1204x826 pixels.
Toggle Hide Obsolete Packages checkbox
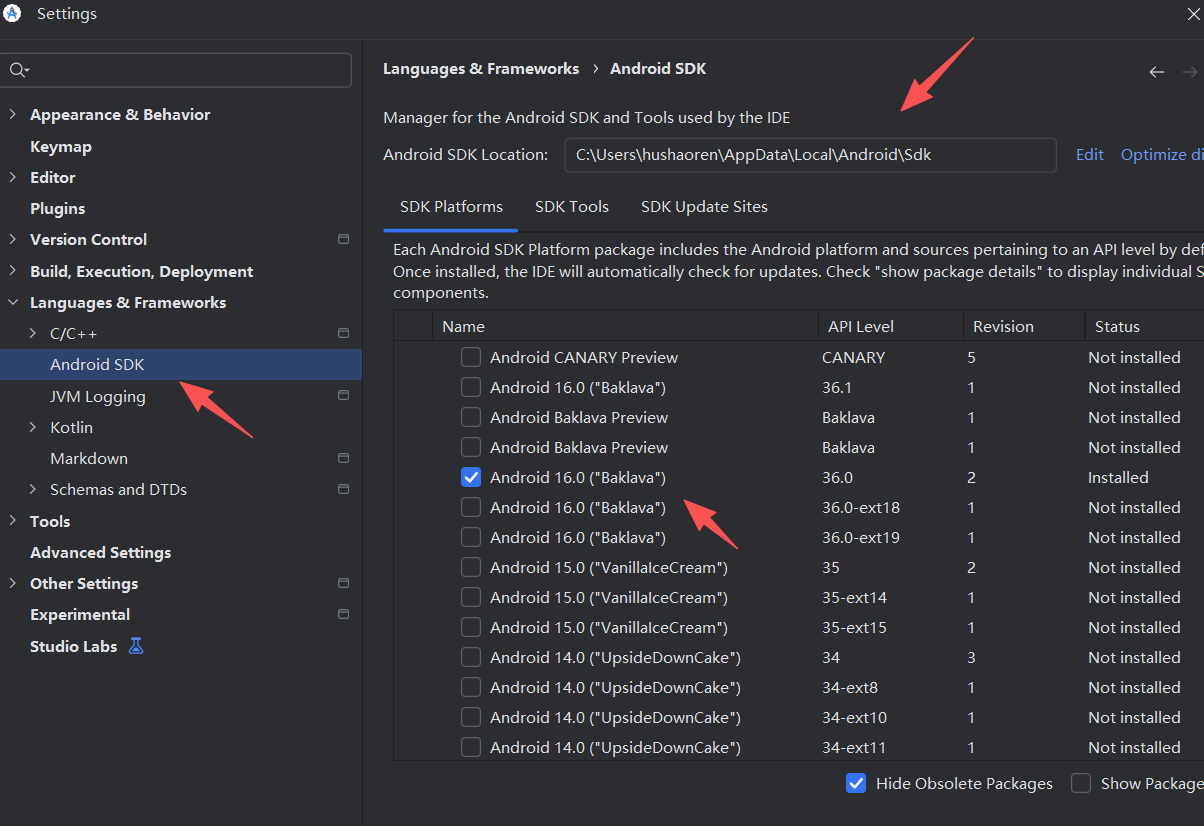[856, 783]
